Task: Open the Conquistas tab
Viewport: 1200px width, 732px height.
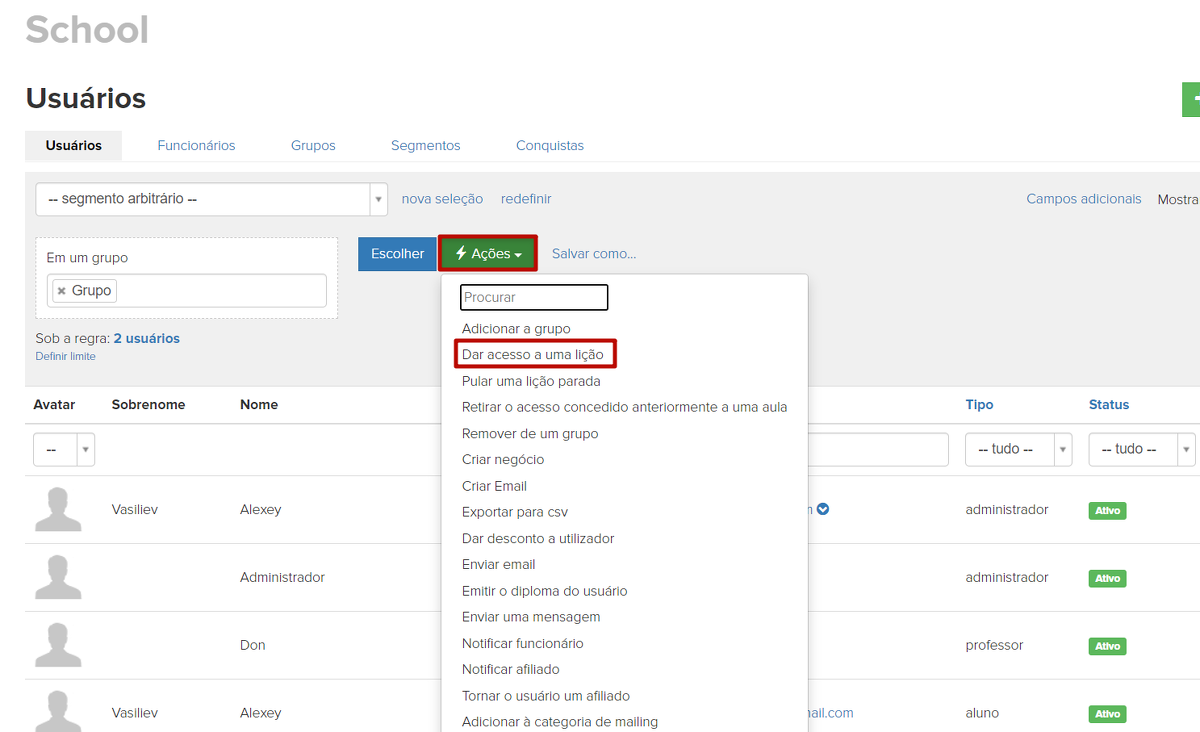Action: pyautogui.click(x=549, y=145)
